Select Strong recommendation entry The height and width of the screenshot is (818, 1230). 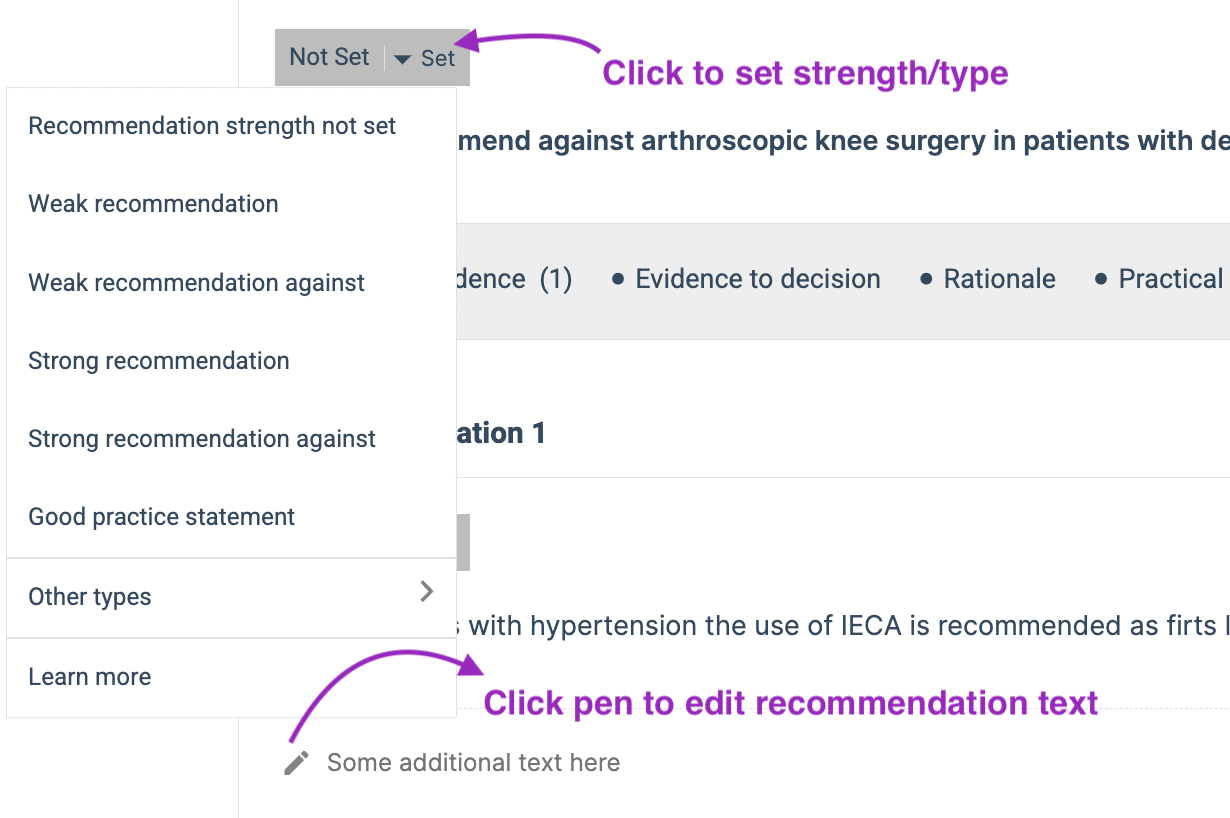231,361
